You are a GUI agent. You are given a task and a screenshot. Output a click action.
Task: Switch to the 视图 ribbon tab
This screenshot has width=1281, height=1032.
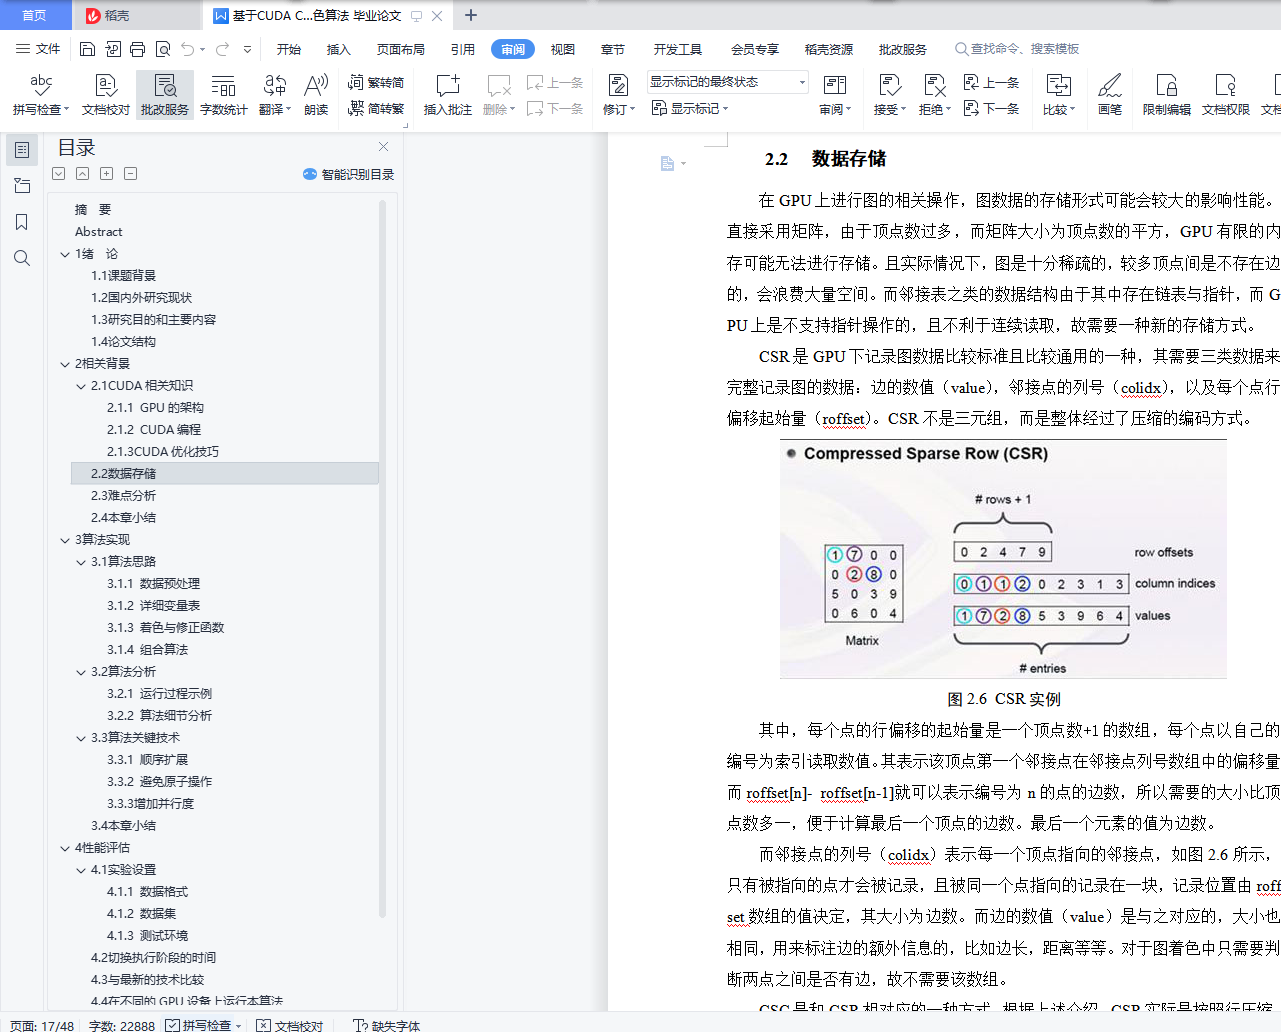563,49
